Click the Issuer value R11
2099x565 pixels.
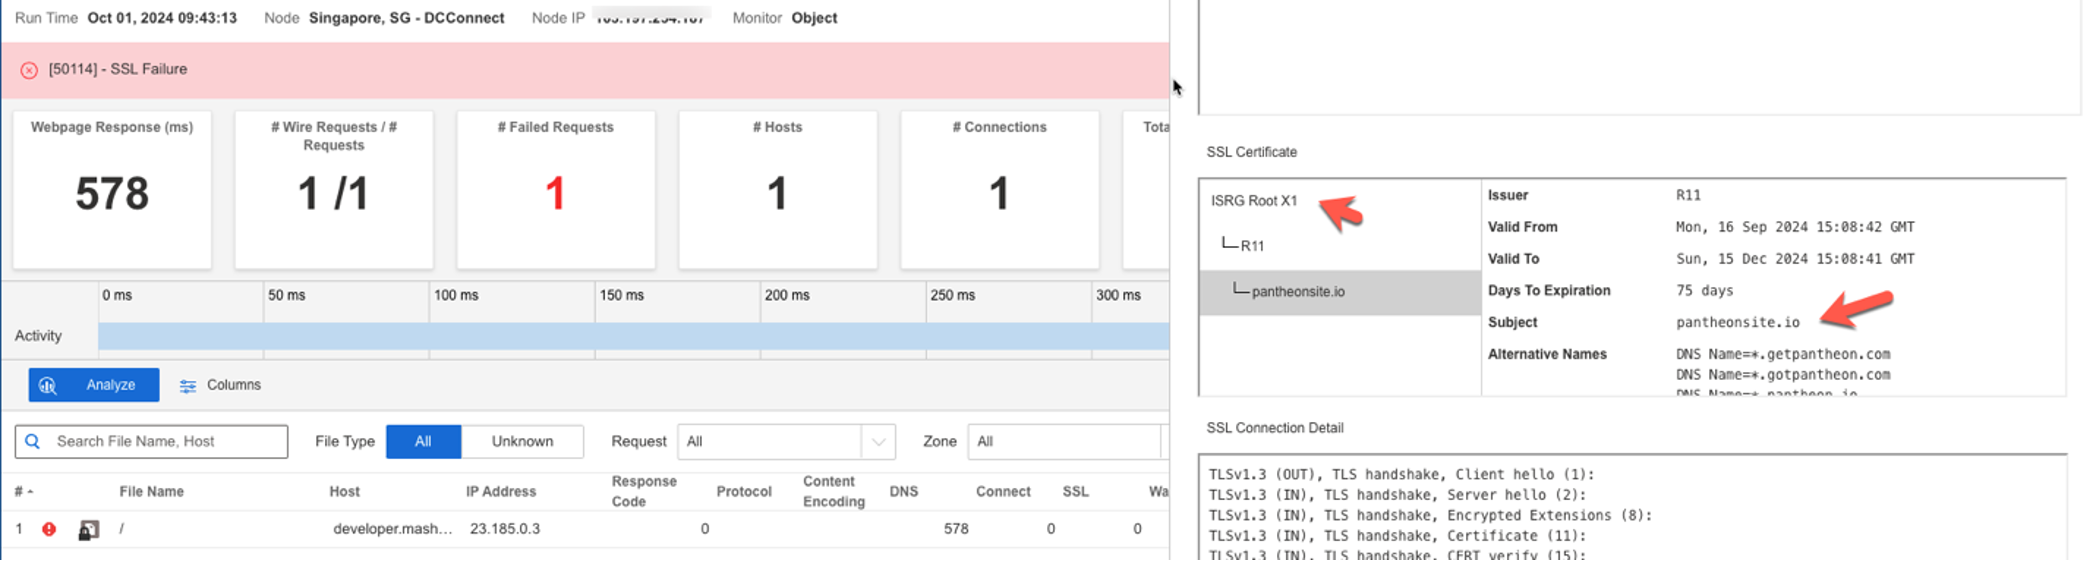tap(1688, 196)
